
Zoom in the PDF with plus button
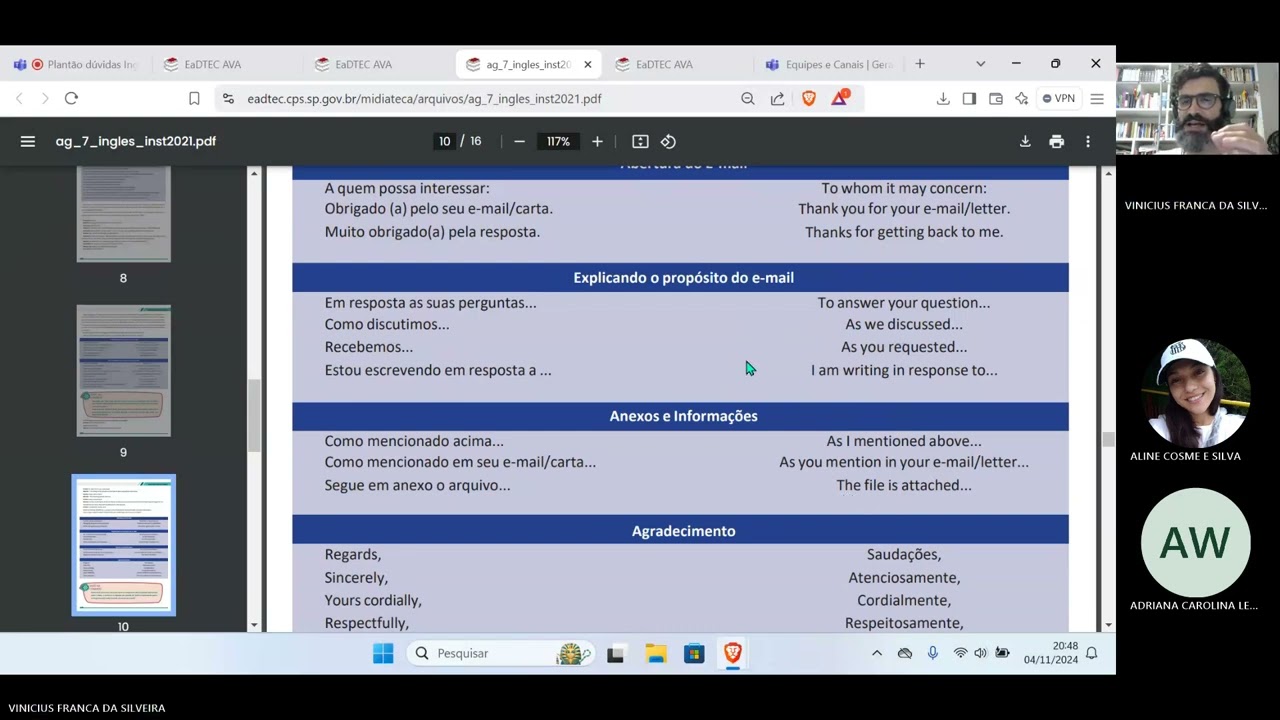[597, 141]
